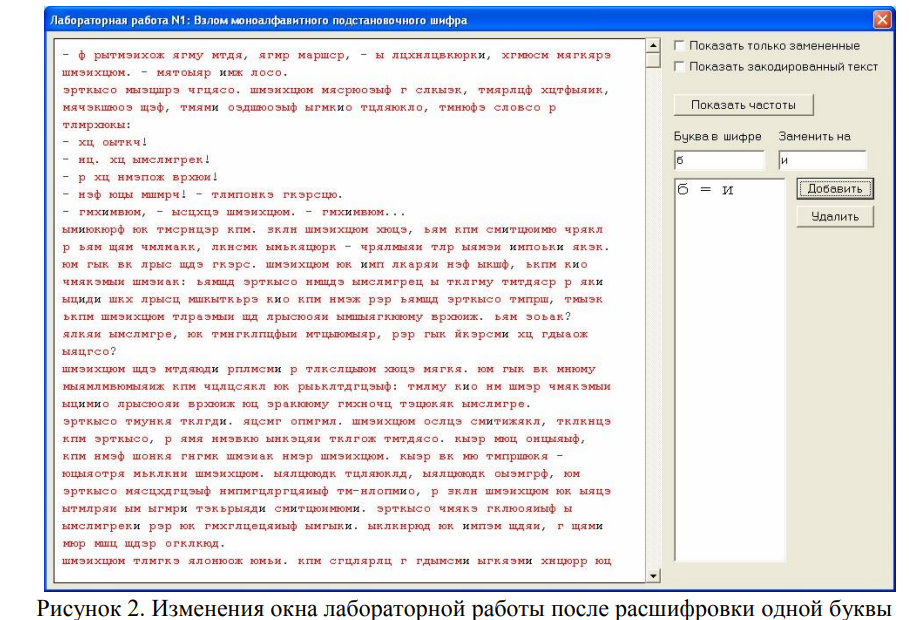Select the 'б = и' substitution entry
The width and height of the screenshot is (909, 620).
pyautogui.click(x=706, y=190)
